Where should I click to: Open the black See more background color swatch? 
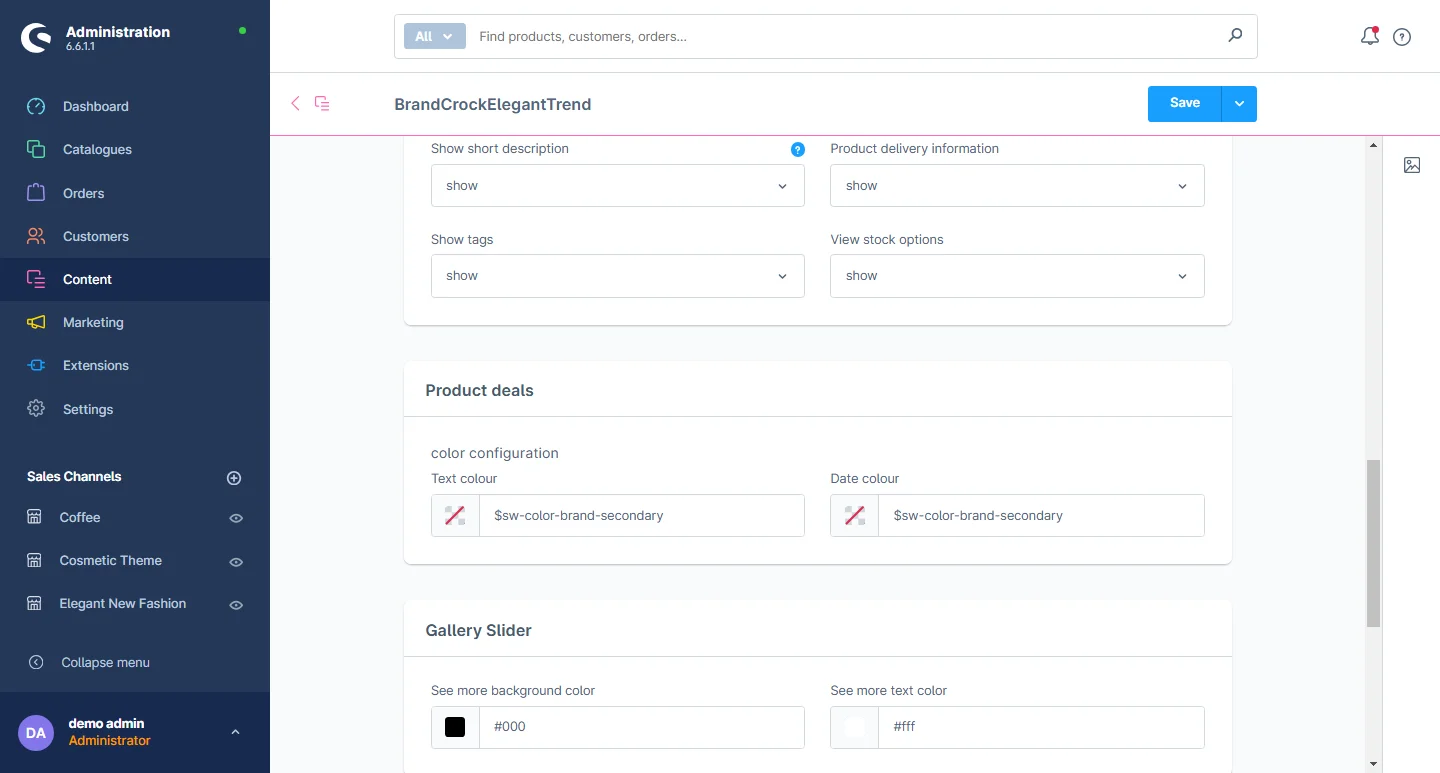[455, 727]
